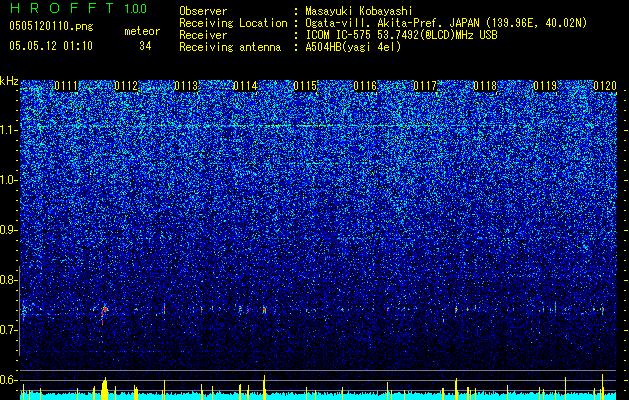Click the 0116 time marker
The image size is (629, 400).
click(365, 86)
